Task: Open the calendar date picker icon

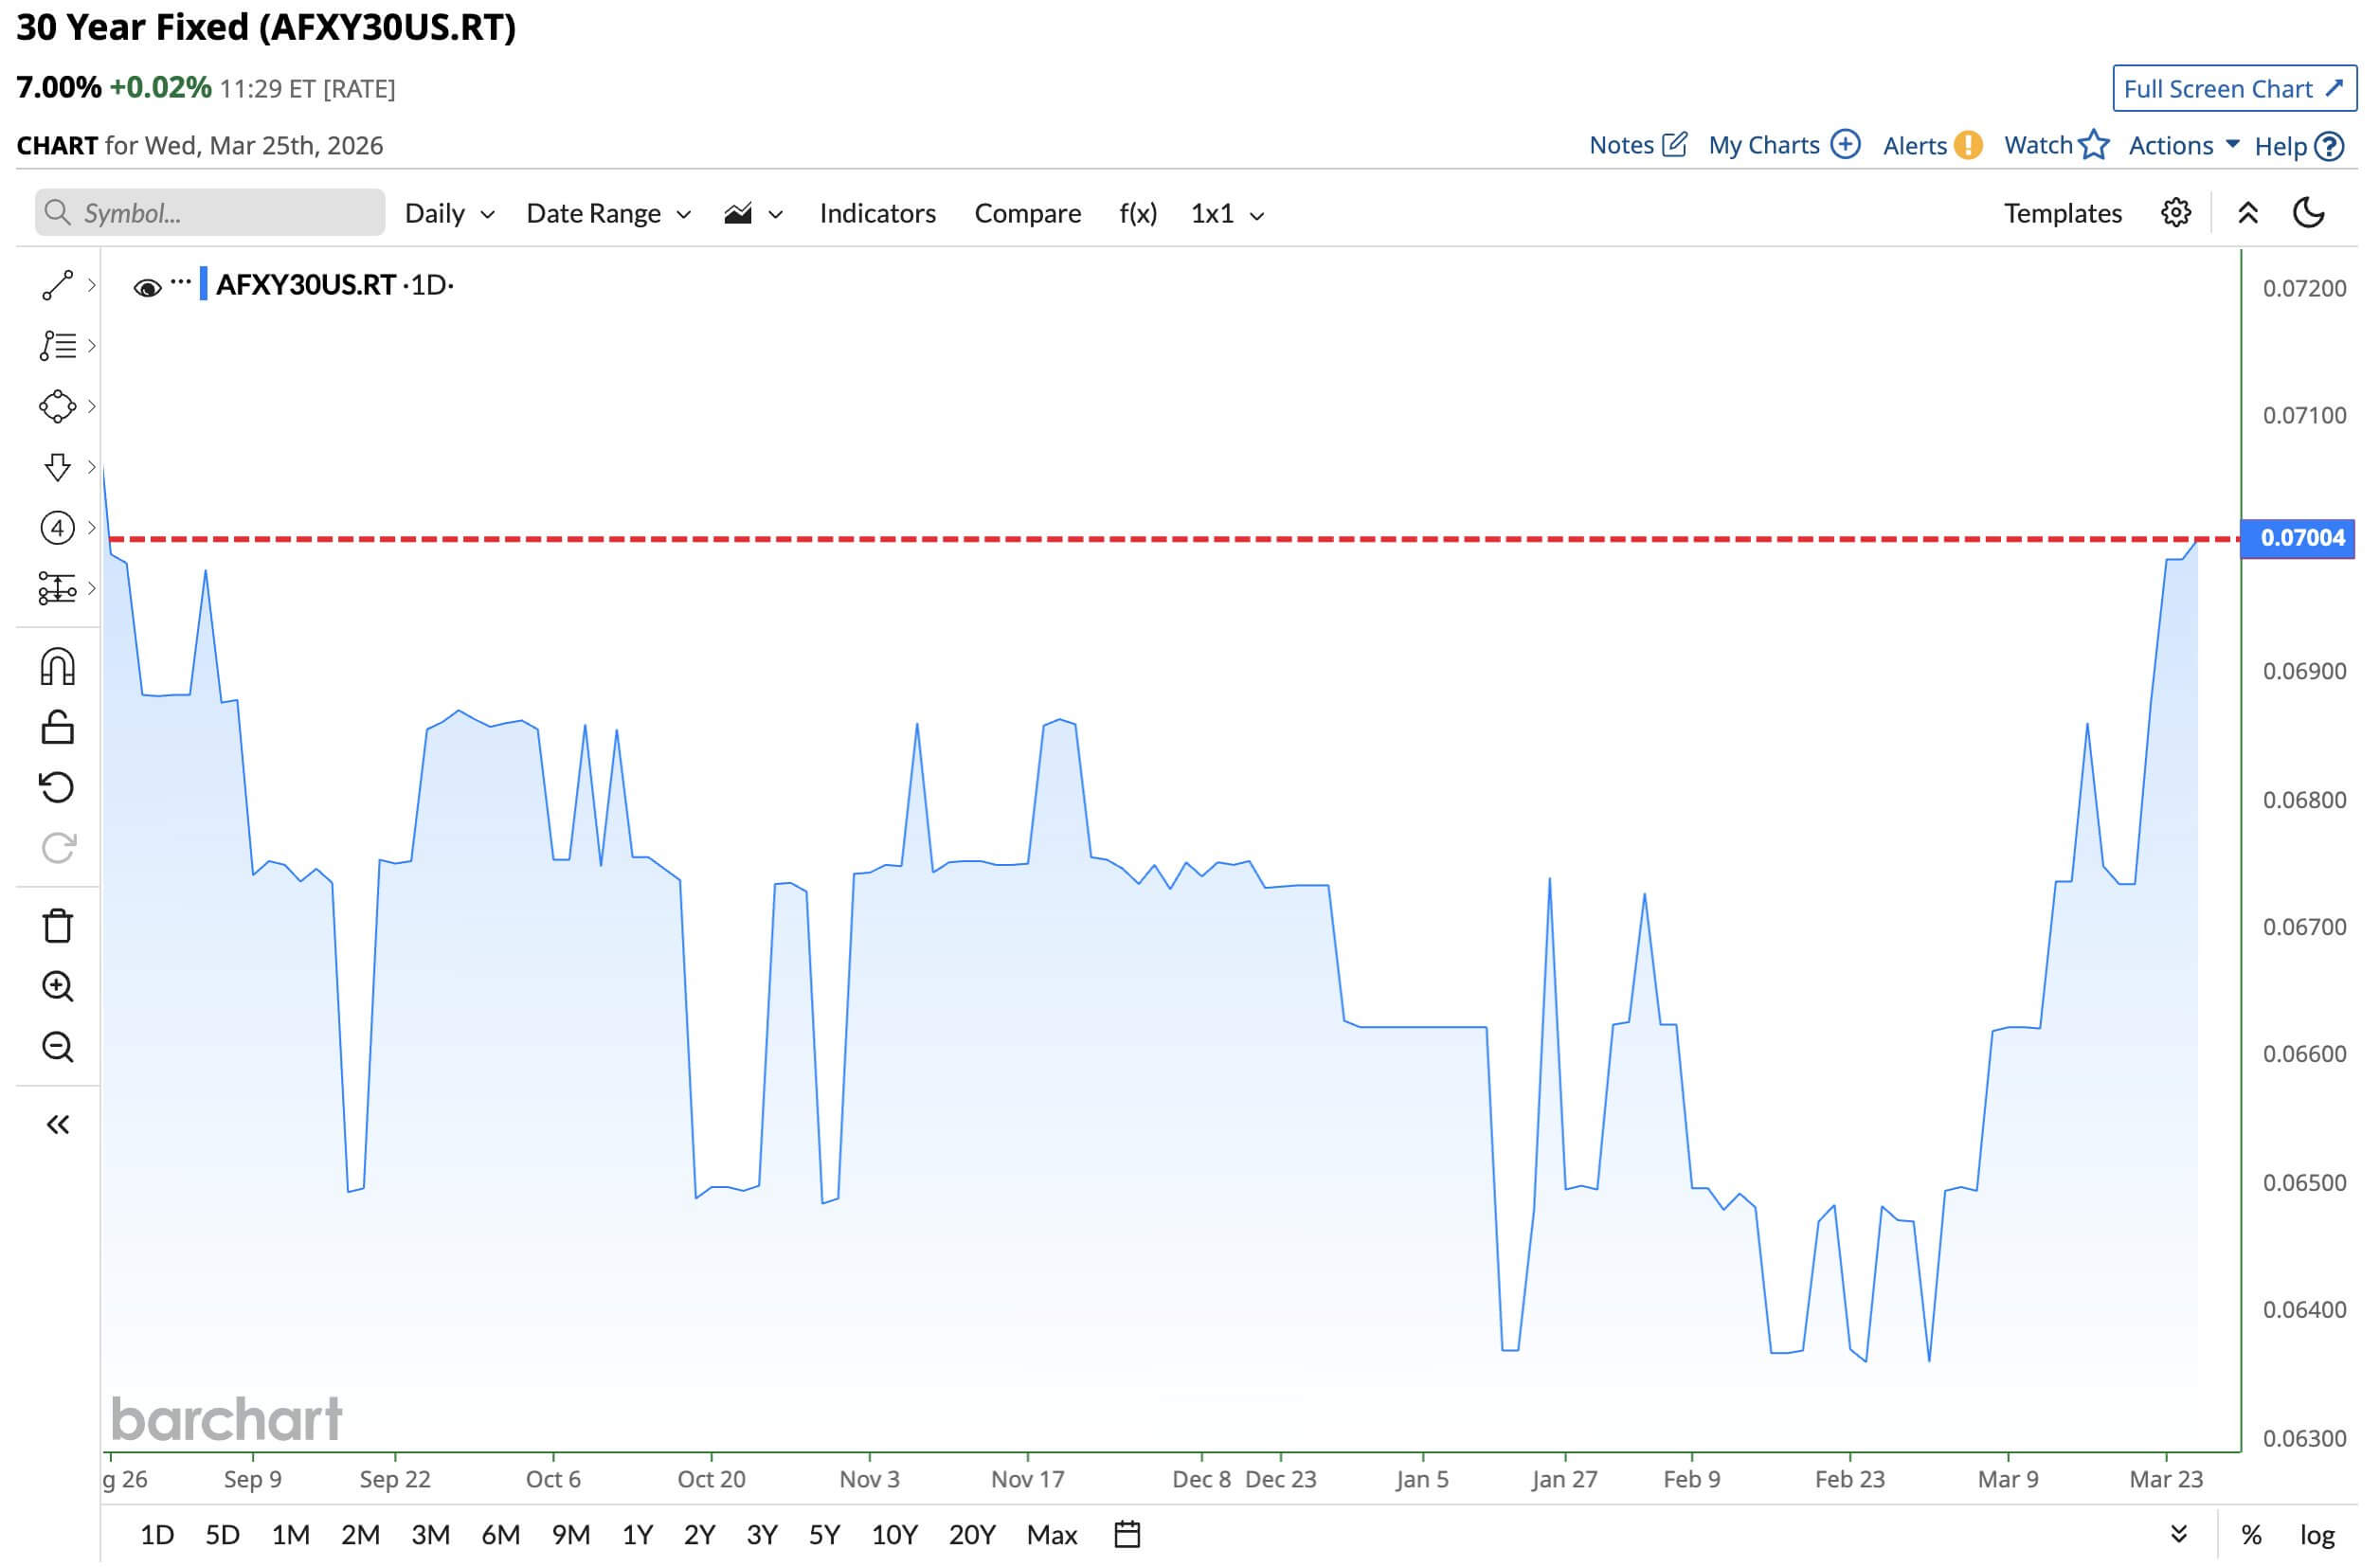Action: pos(1129,1534)
